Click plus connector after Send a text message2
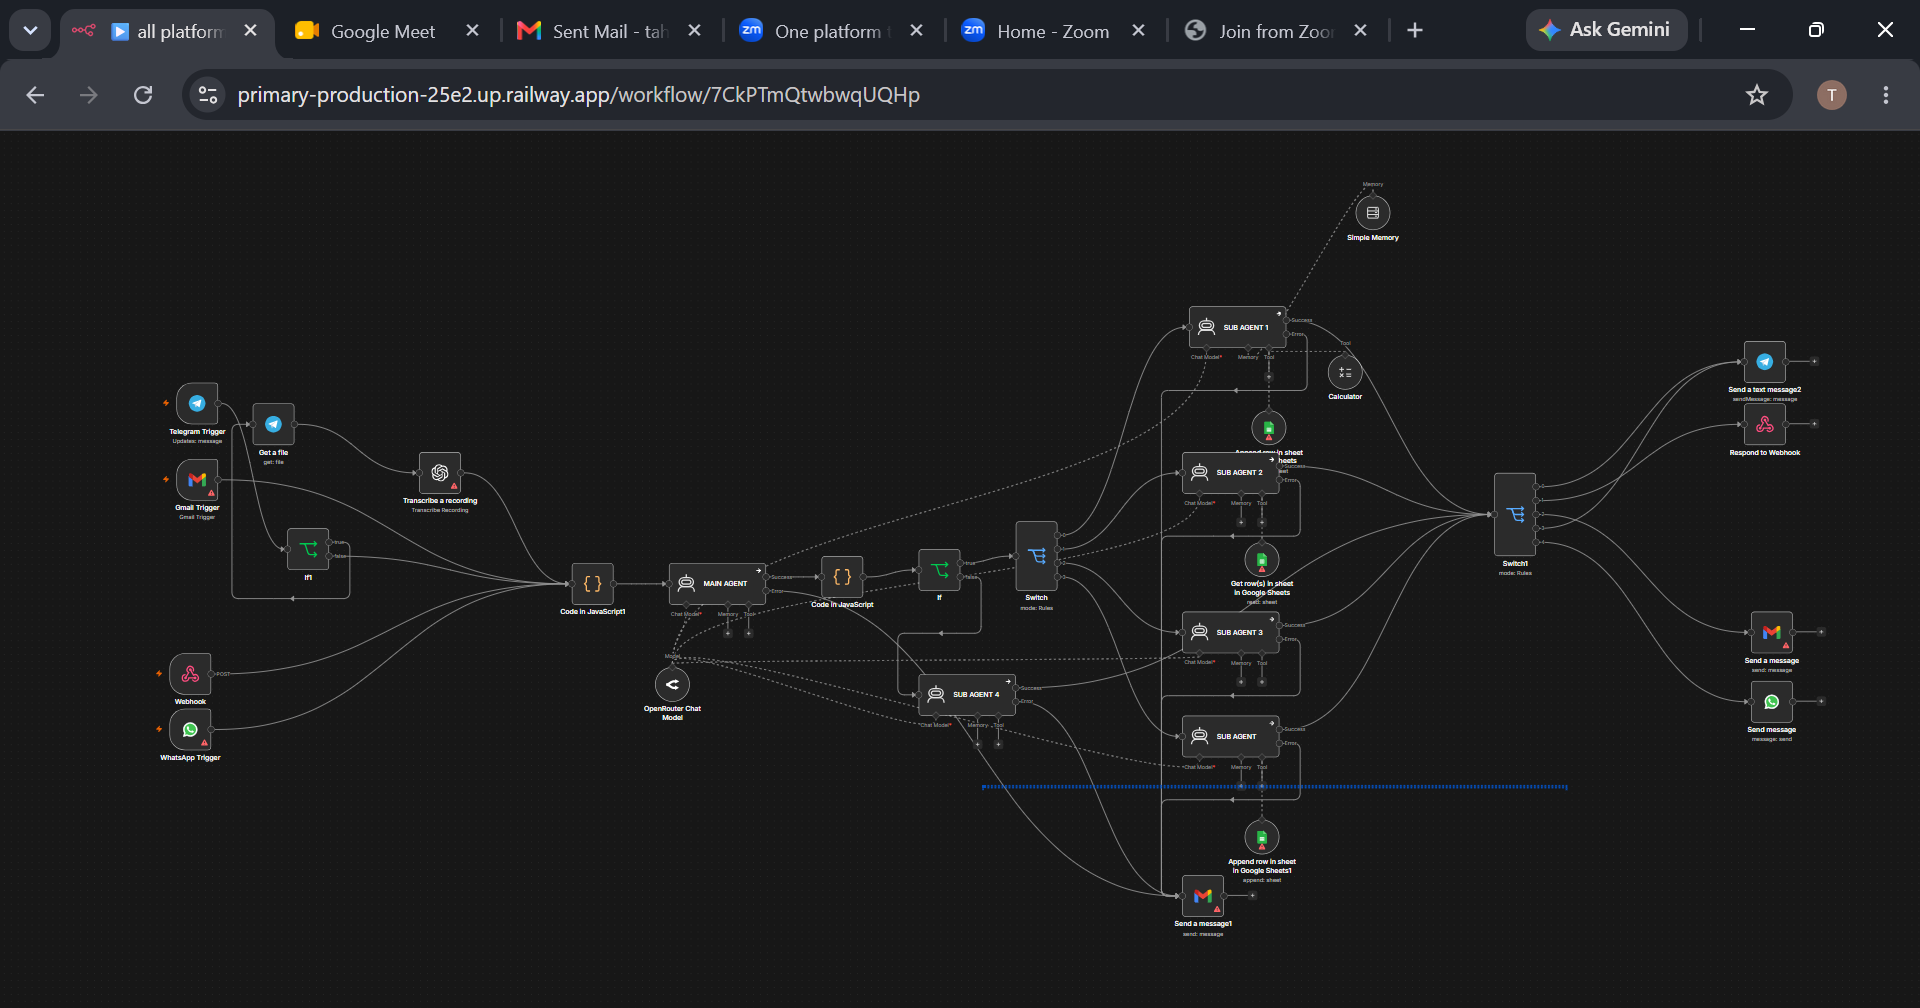Screen dimensions: 1920x1008 [x=1815, y=362]
